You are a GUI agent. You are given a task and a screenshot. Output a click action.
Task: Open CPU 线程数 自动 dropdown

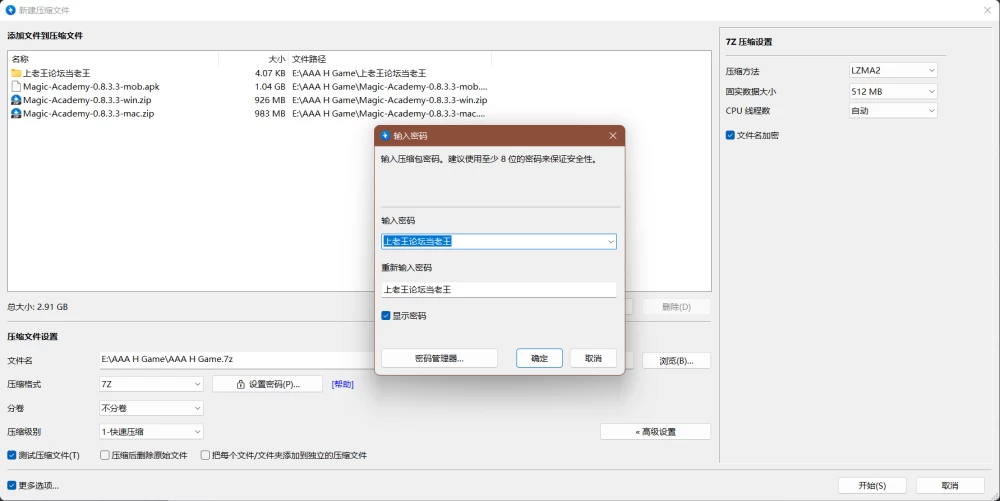pos(893,111)
